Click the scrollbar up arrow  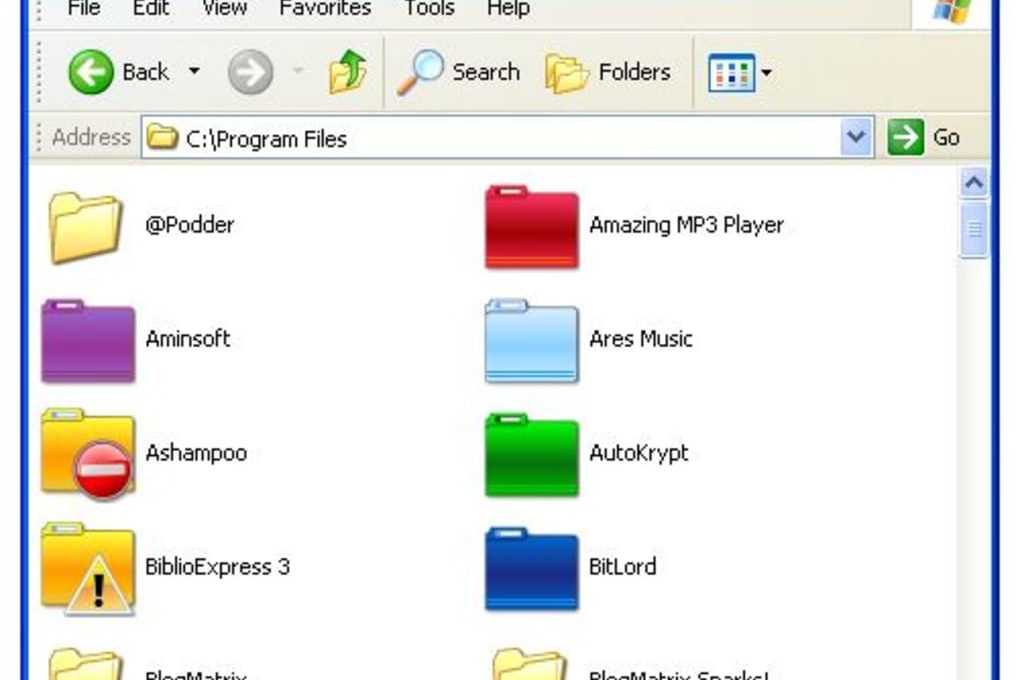[x=974, y=183]
